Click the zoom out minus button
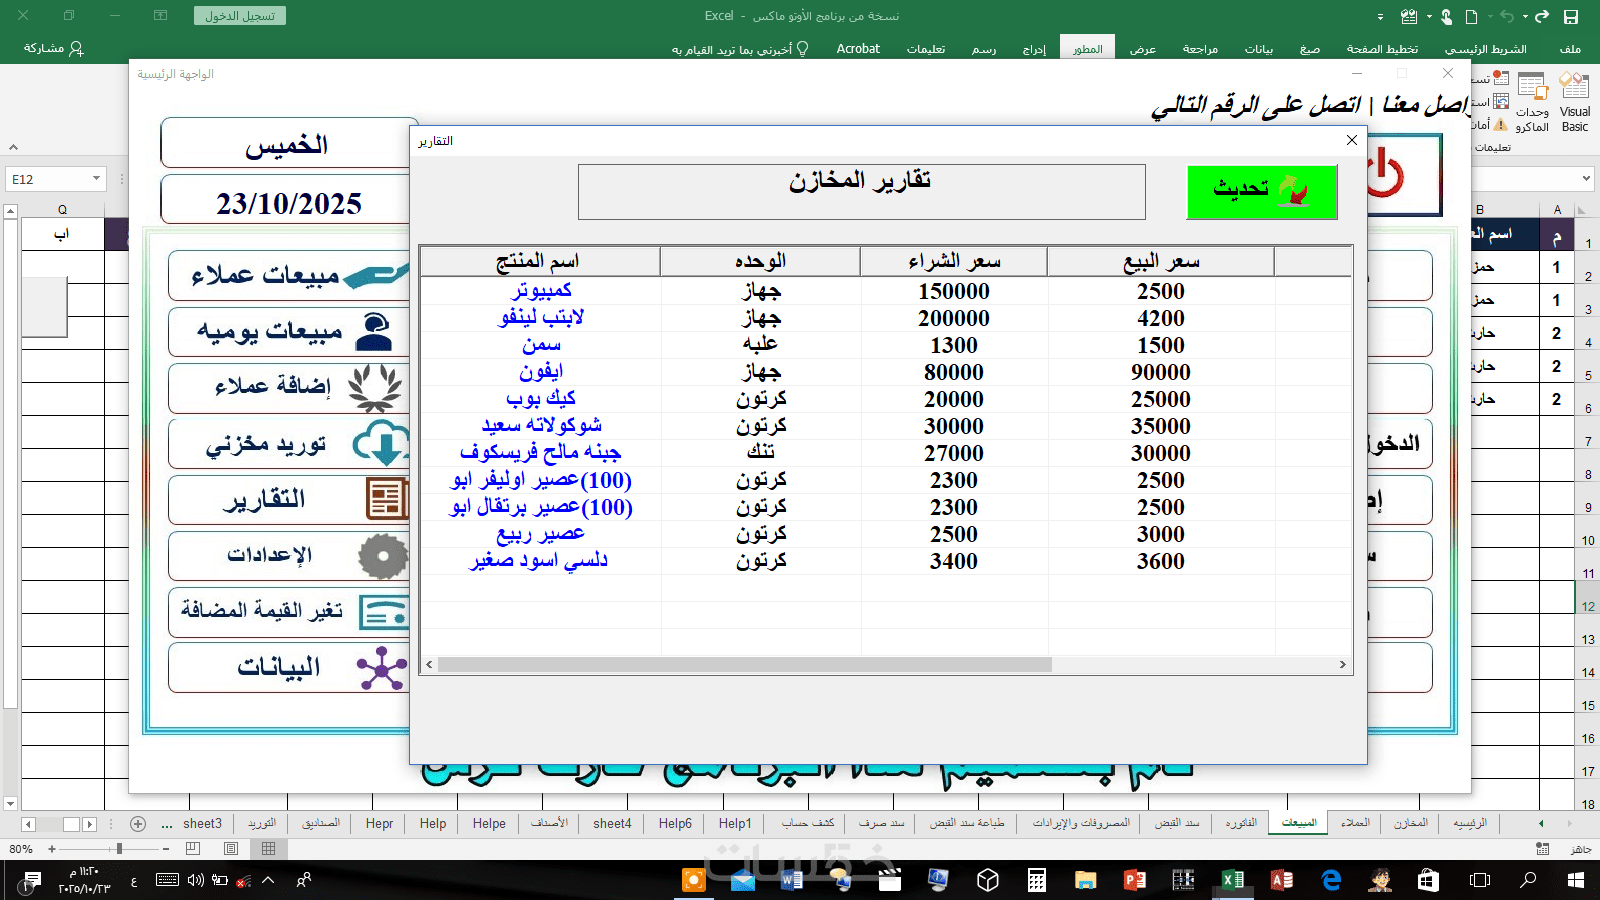The image size is (1600, 900). (x=166, y=848)
